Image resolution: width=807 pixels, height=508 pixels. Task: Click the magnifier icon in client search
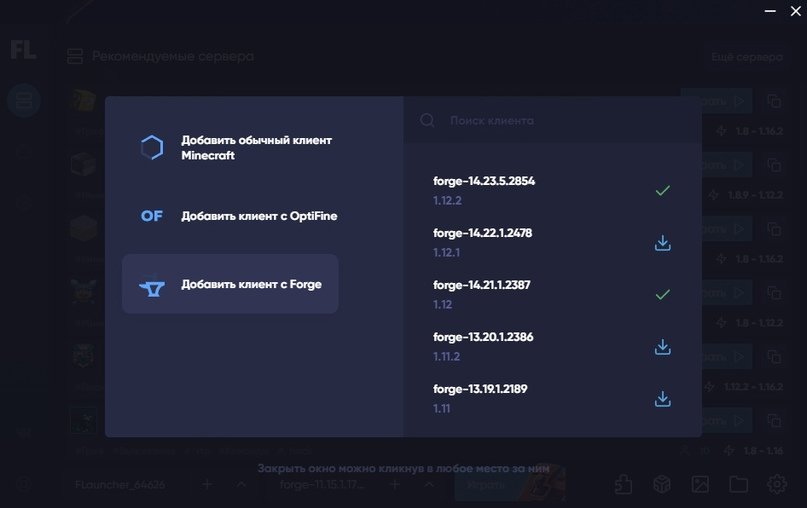427,120
